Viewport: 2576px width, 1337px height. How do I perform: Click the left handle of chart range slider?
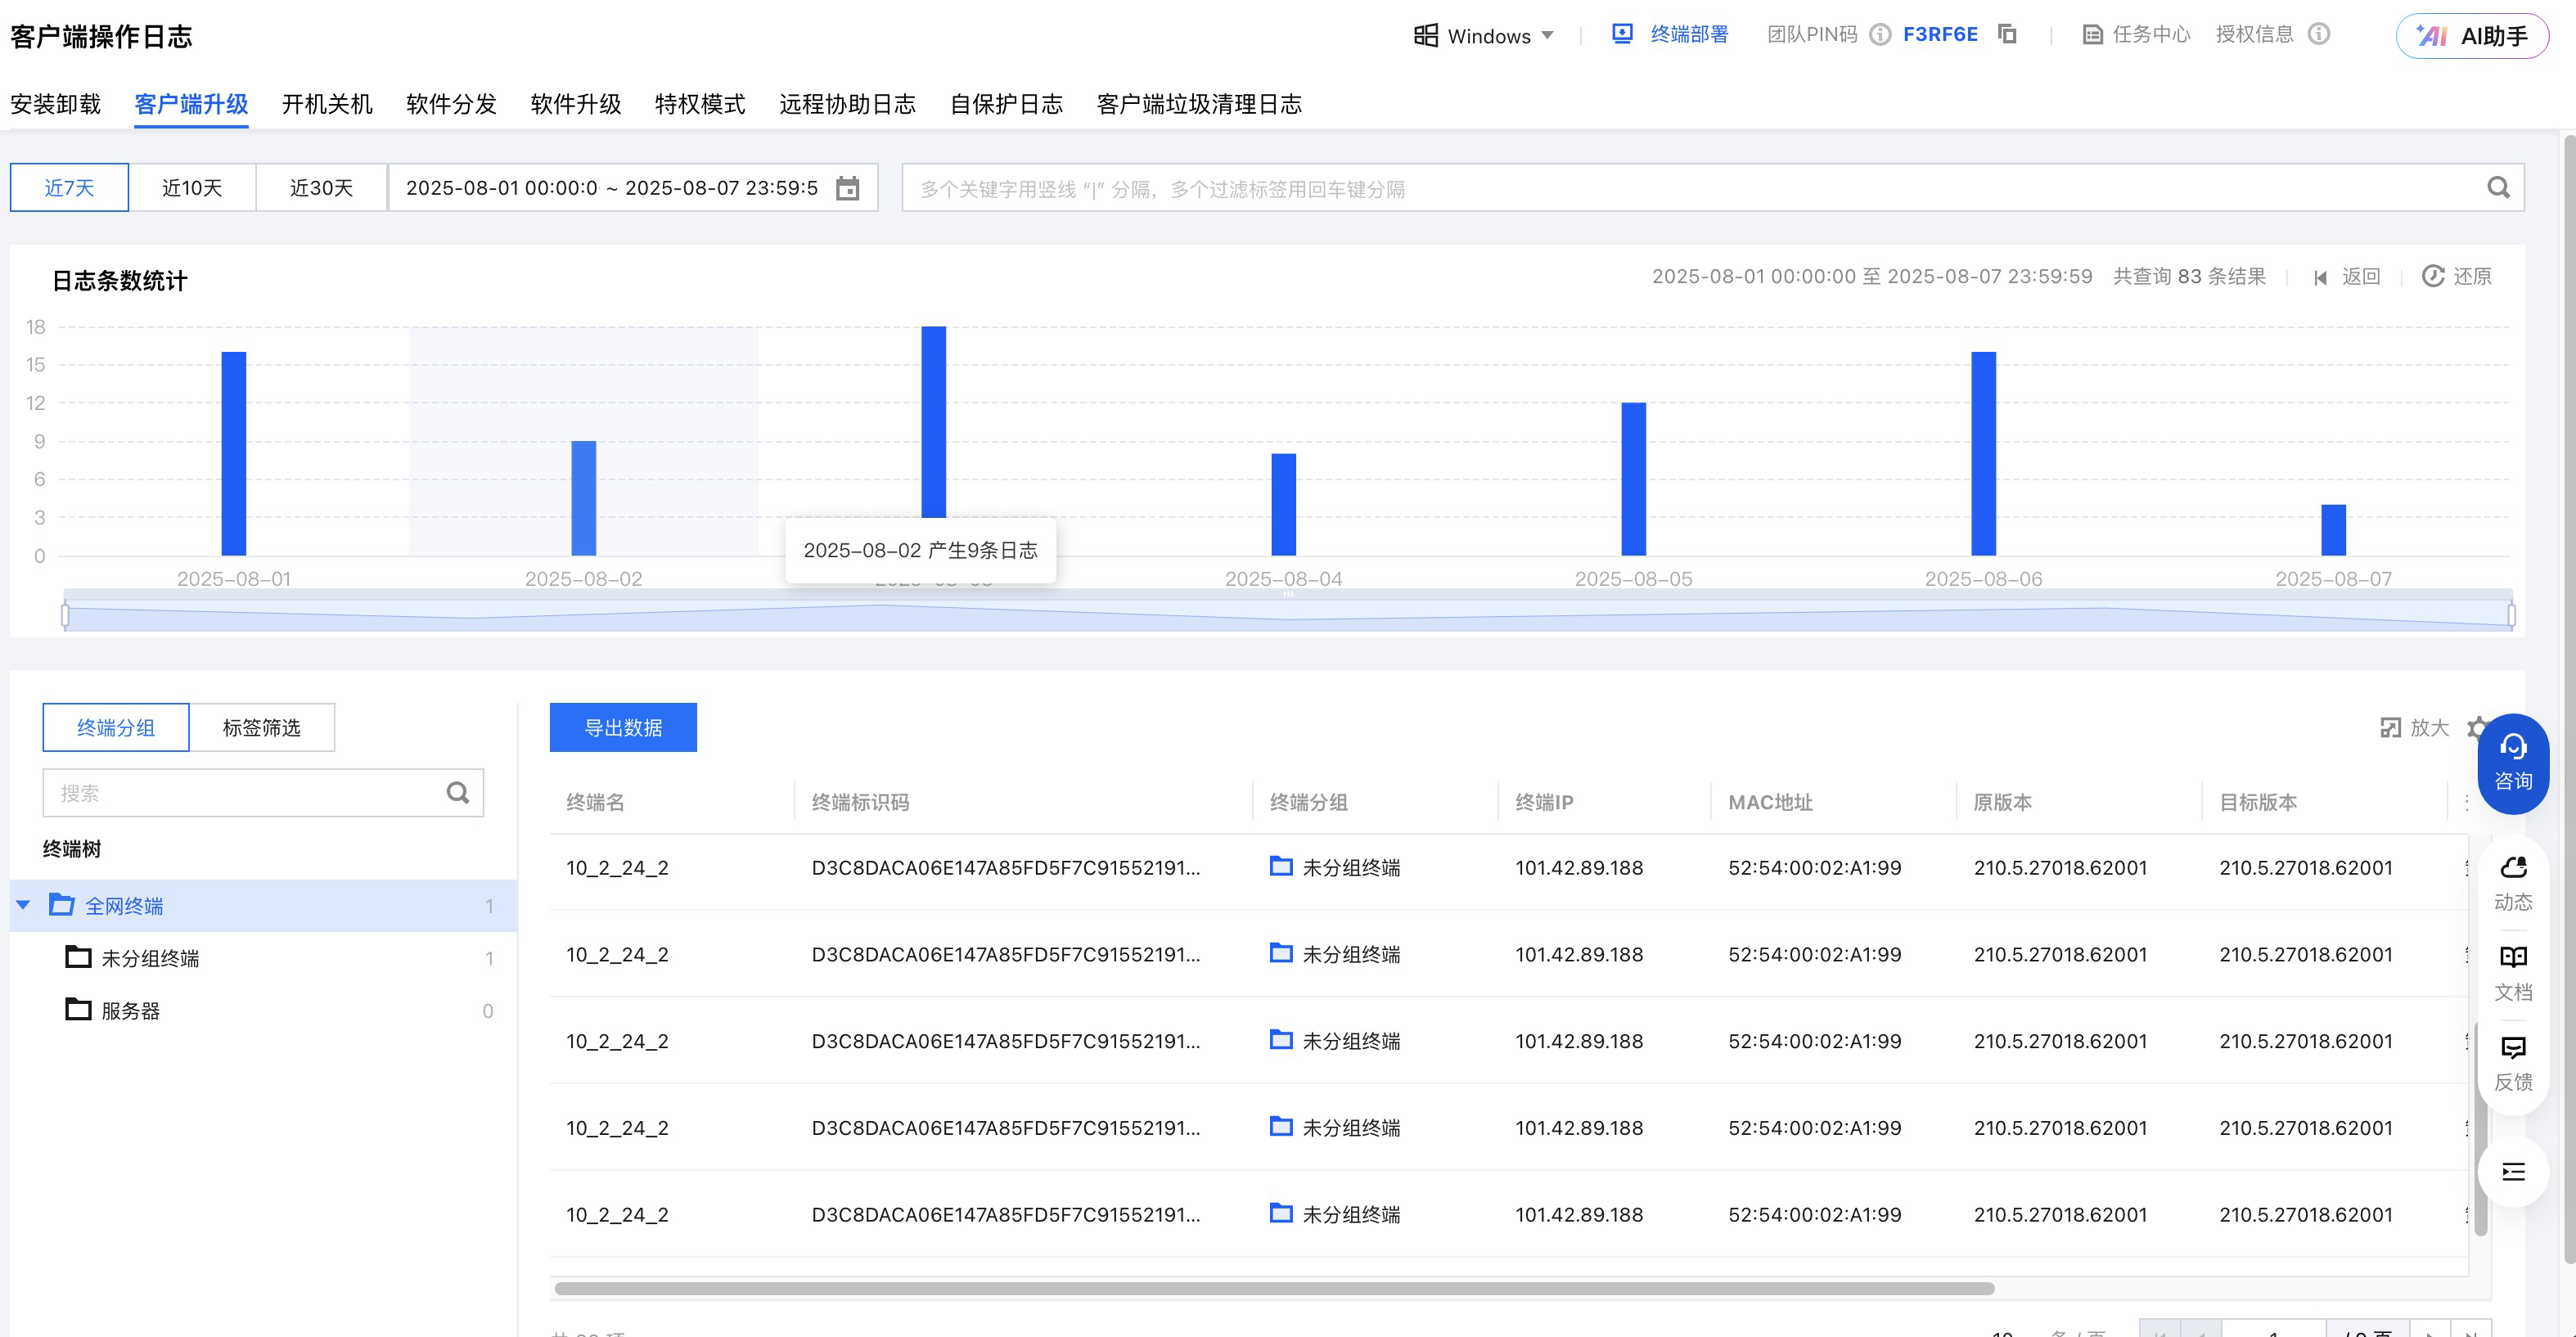(x=66, y=614)
